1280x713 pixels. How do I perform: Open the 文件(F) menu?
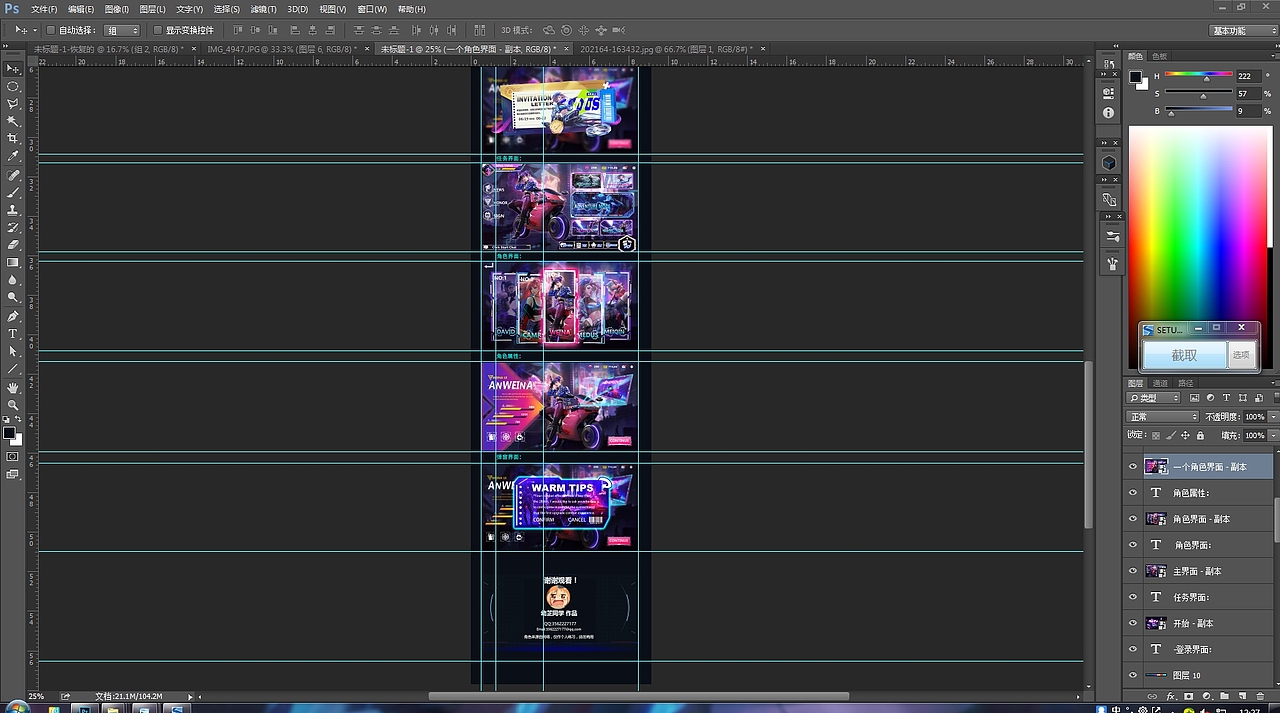tap(44, 9)
